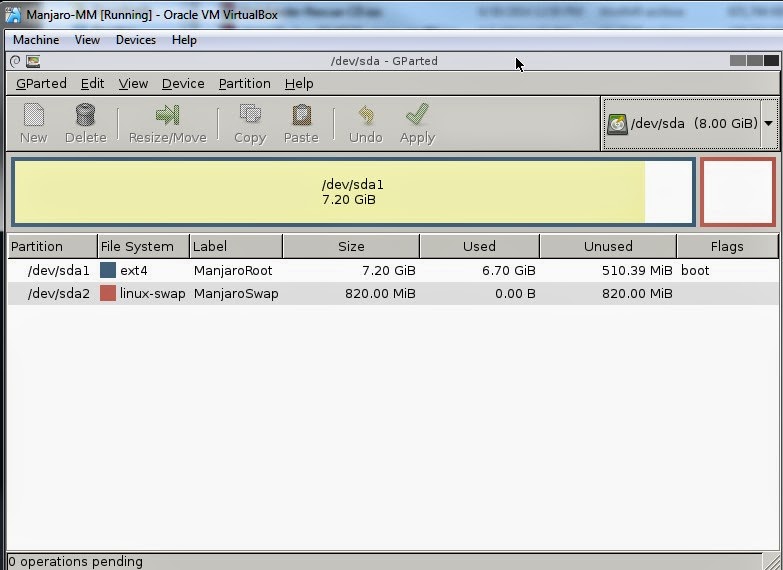Select the /dev/sda (8.00 GiB) device combo box
The image size is (783, 570).
tap(691, 124)
